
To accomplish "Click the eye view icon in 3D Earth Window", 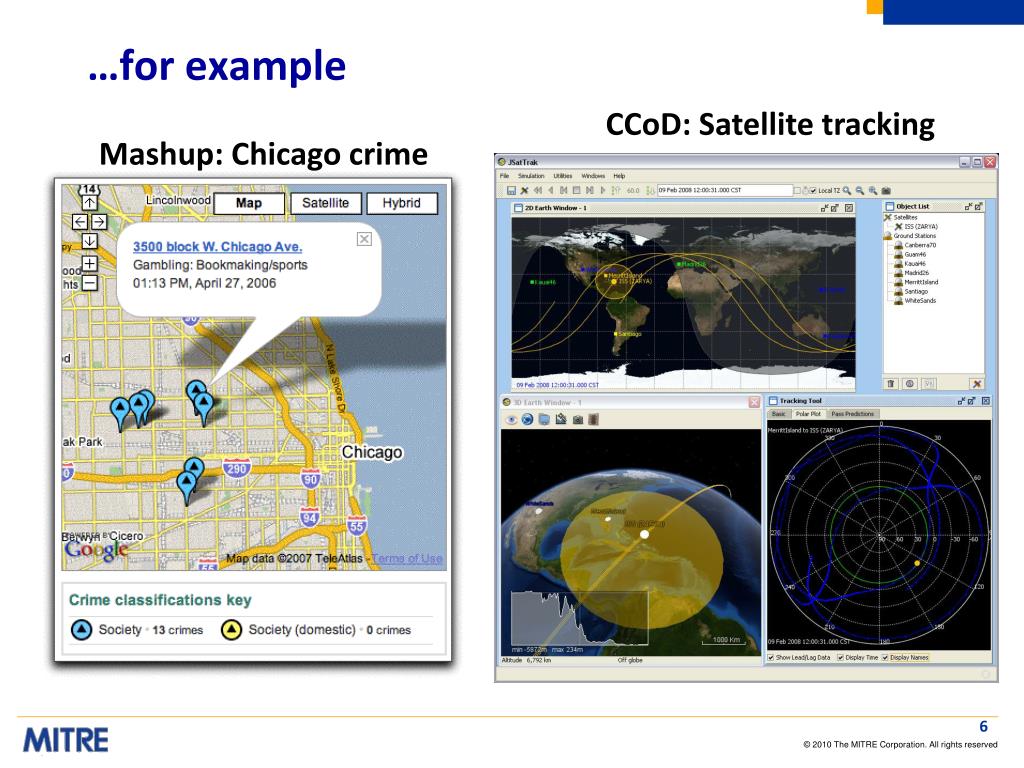I will (511, 419).
